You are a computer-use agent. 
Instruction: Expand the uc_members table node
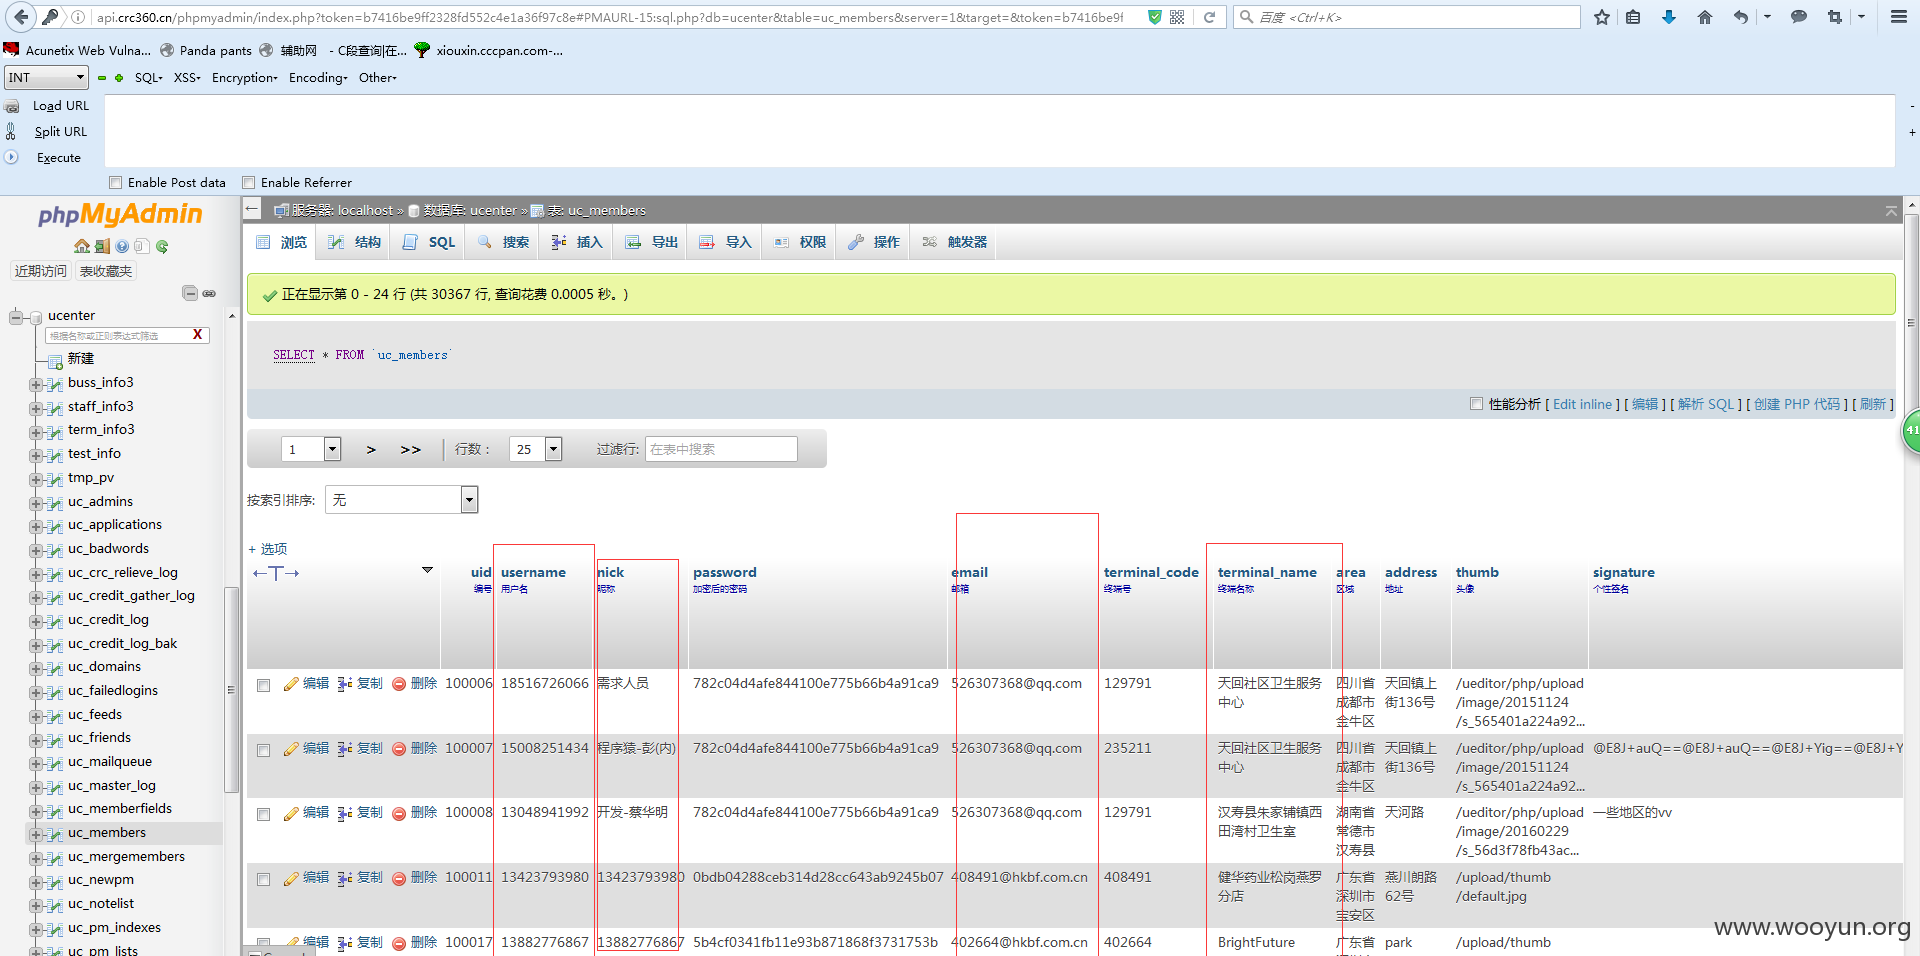(36, 834)
